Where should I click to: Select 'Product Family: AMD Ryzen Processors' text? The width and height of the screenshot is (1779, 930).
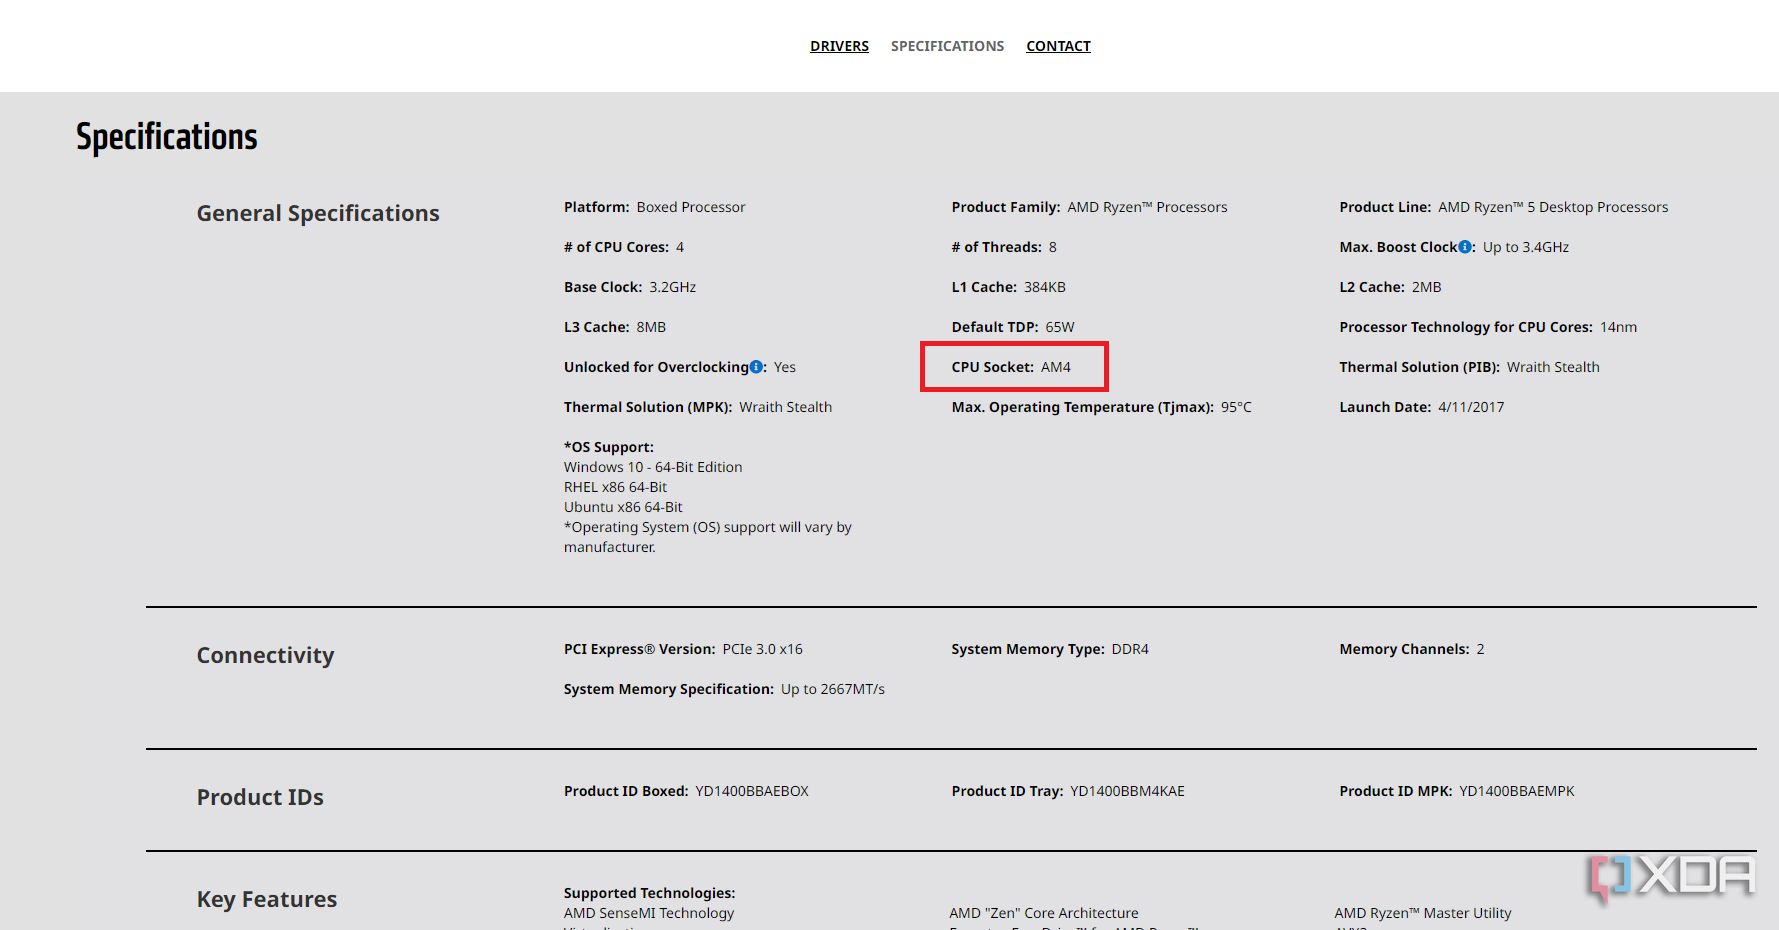click(x=1089, y=207)
